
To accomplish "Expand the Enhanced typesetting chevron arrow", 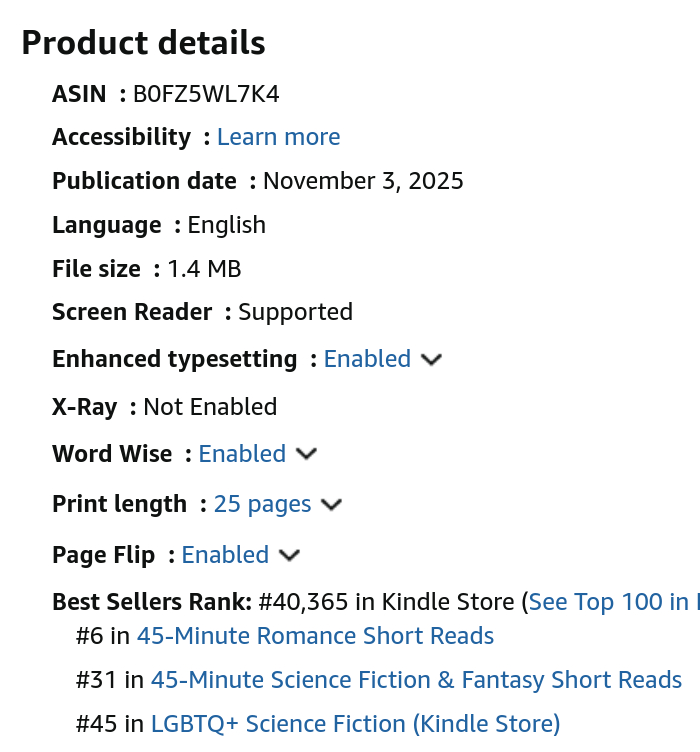I will 432,360.
